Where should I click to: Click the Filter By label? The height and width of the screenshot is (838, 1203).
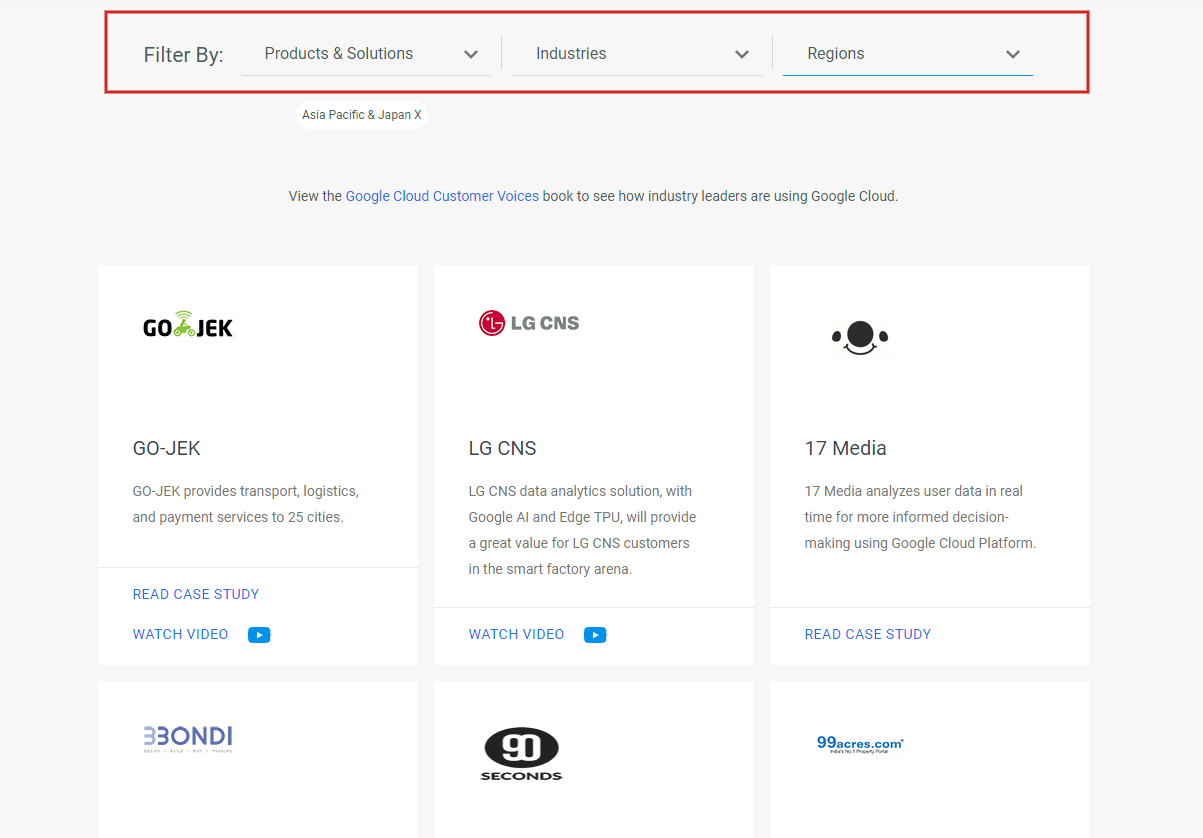point(184,55)
